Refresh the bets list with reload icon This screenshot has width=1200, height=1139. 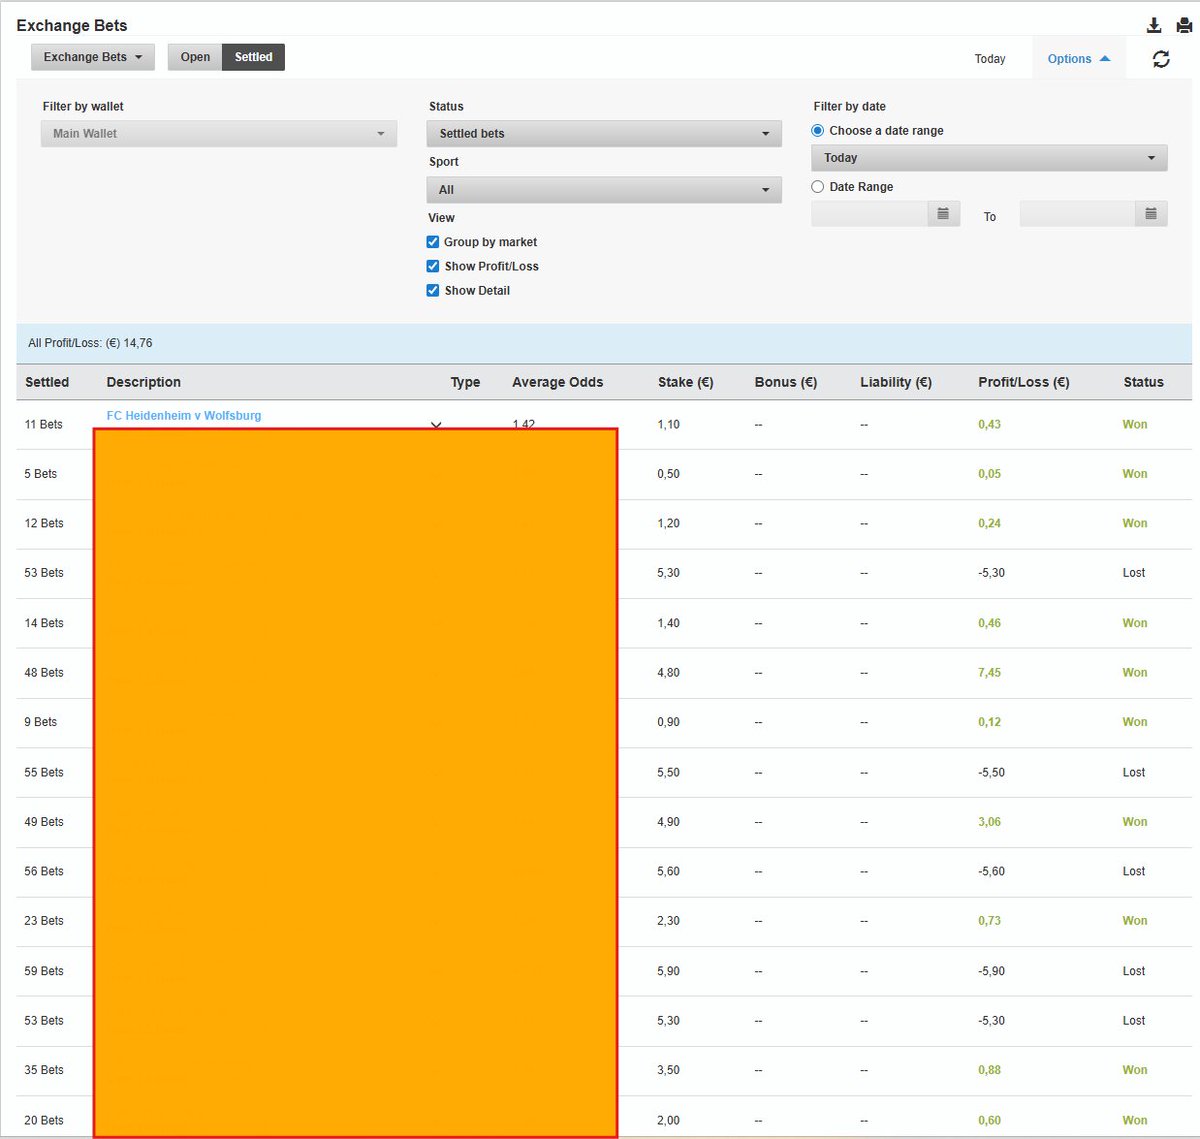point(1161,59)
